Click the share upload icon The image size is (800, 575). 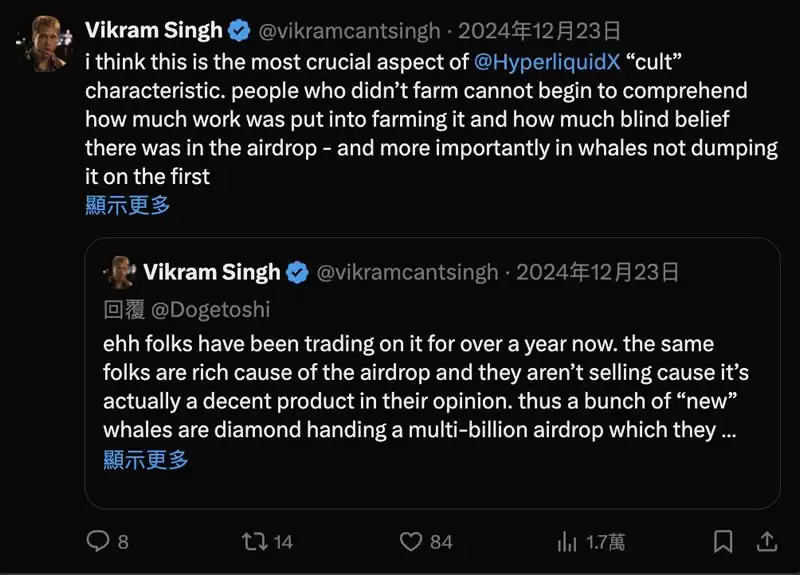pyautogui.click(x=766, y=541)
